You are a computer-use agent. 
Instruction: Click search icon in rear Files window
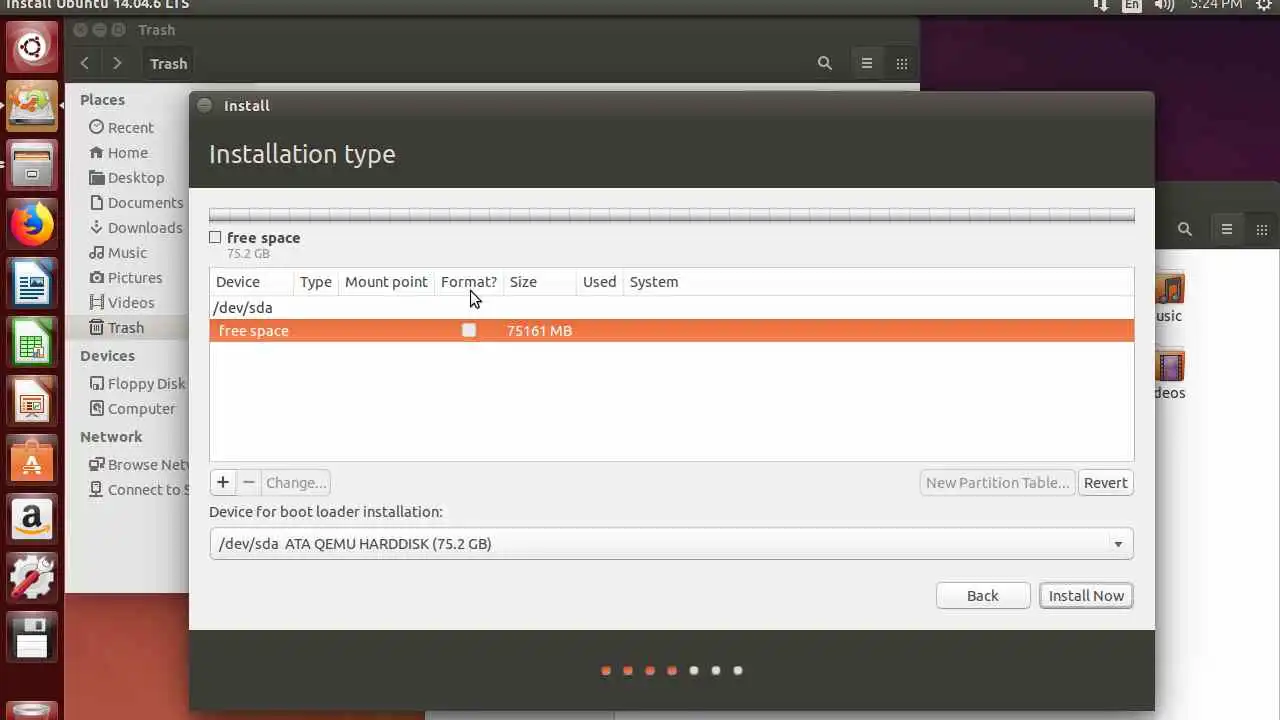tap(1185, 229)
